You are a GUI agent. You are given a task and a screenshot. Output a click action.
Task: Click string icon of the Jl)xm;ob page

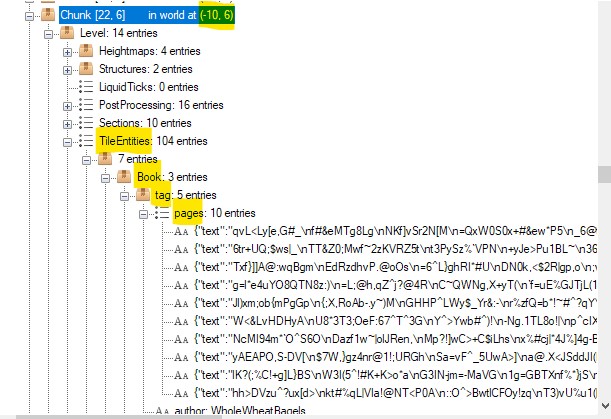pos(181,303)
